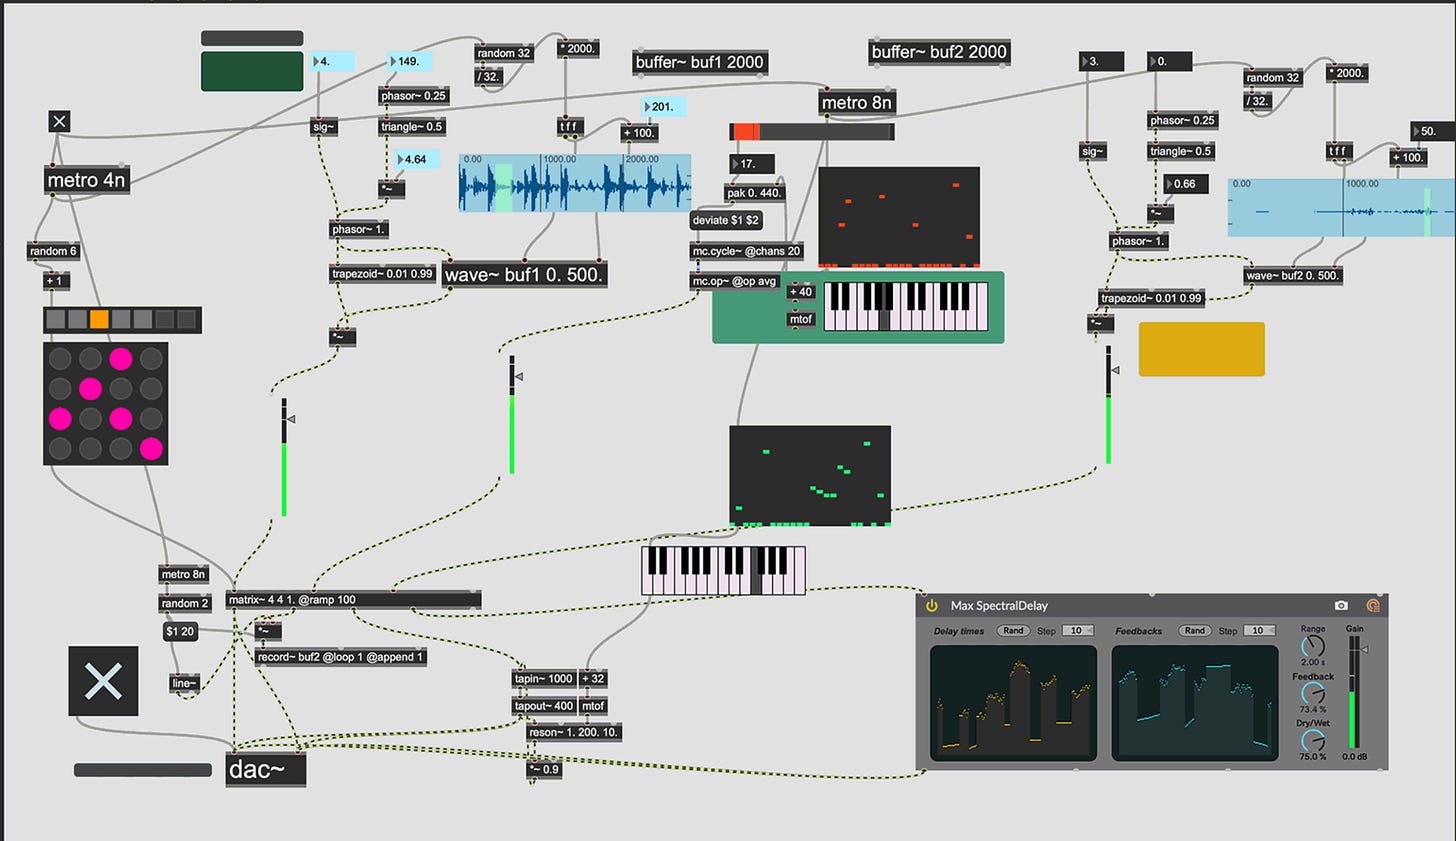The width and height of the screenshot is (1456, 841).
Task: Select the line~ object
Action: [184, 683]
